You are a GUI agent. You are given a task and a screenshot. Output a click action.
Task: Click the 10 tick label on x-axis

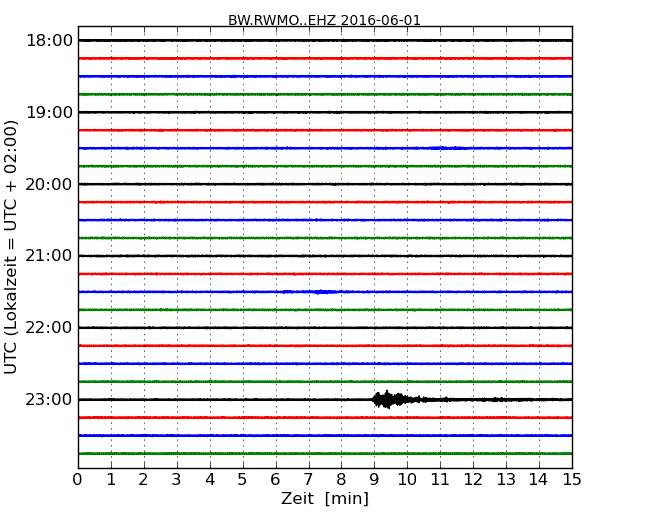pos(407,480)
